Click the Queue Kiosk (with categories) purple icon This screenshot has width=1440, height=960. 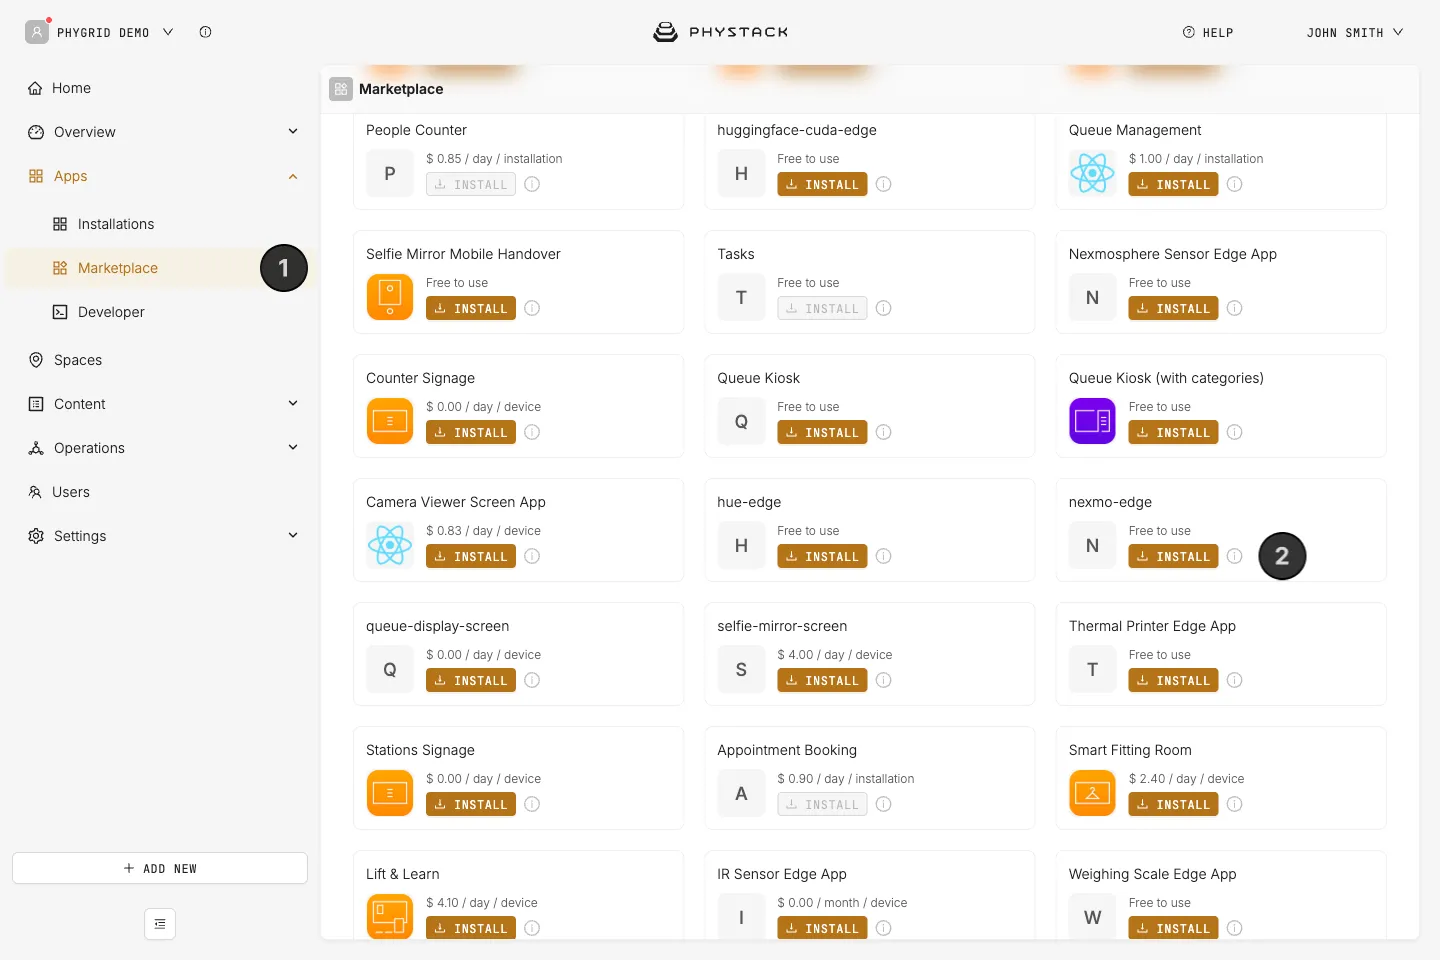[x=1092, y=421]
